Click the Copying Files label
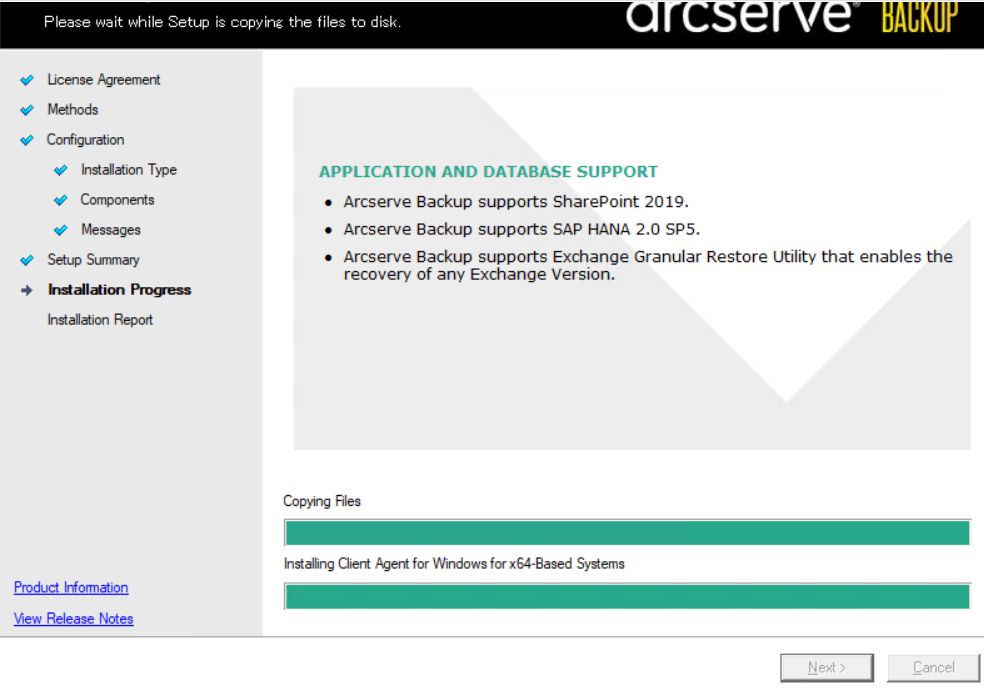984x691 pixels. [322, 501]
